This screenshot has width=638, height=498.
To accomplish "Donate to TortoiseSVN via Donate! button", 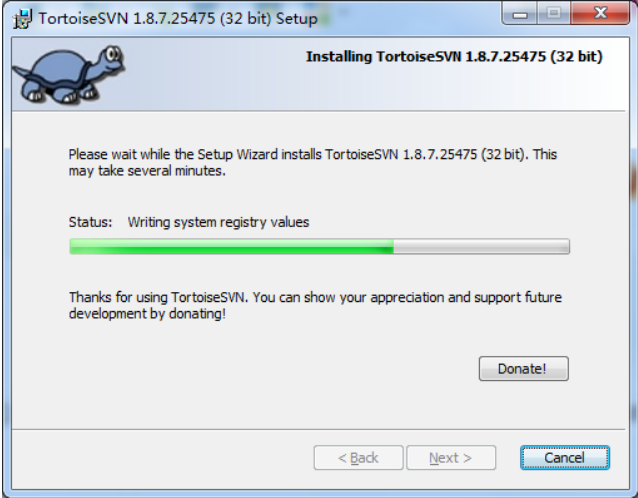I will tap(524, 369).
